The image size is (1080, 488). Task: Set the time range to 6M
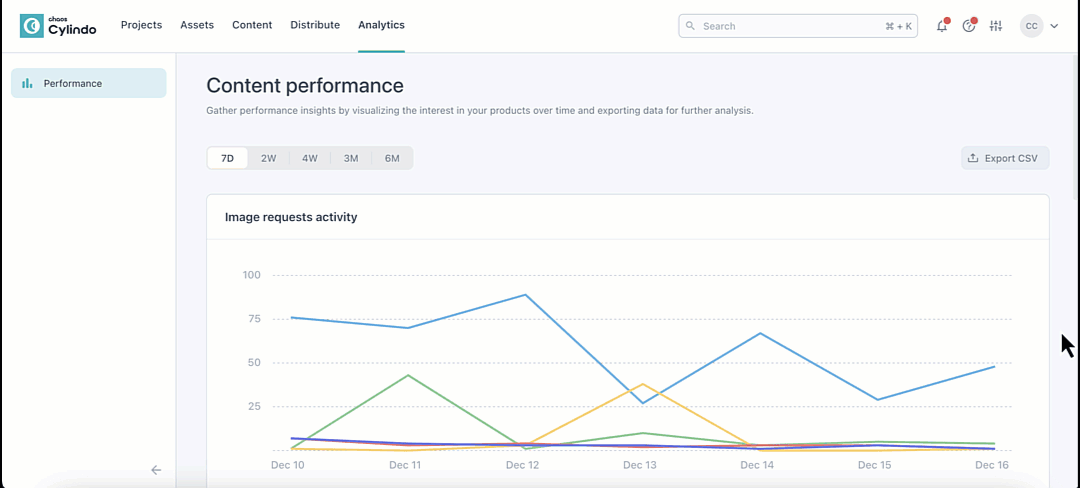[x=392, y=158]
